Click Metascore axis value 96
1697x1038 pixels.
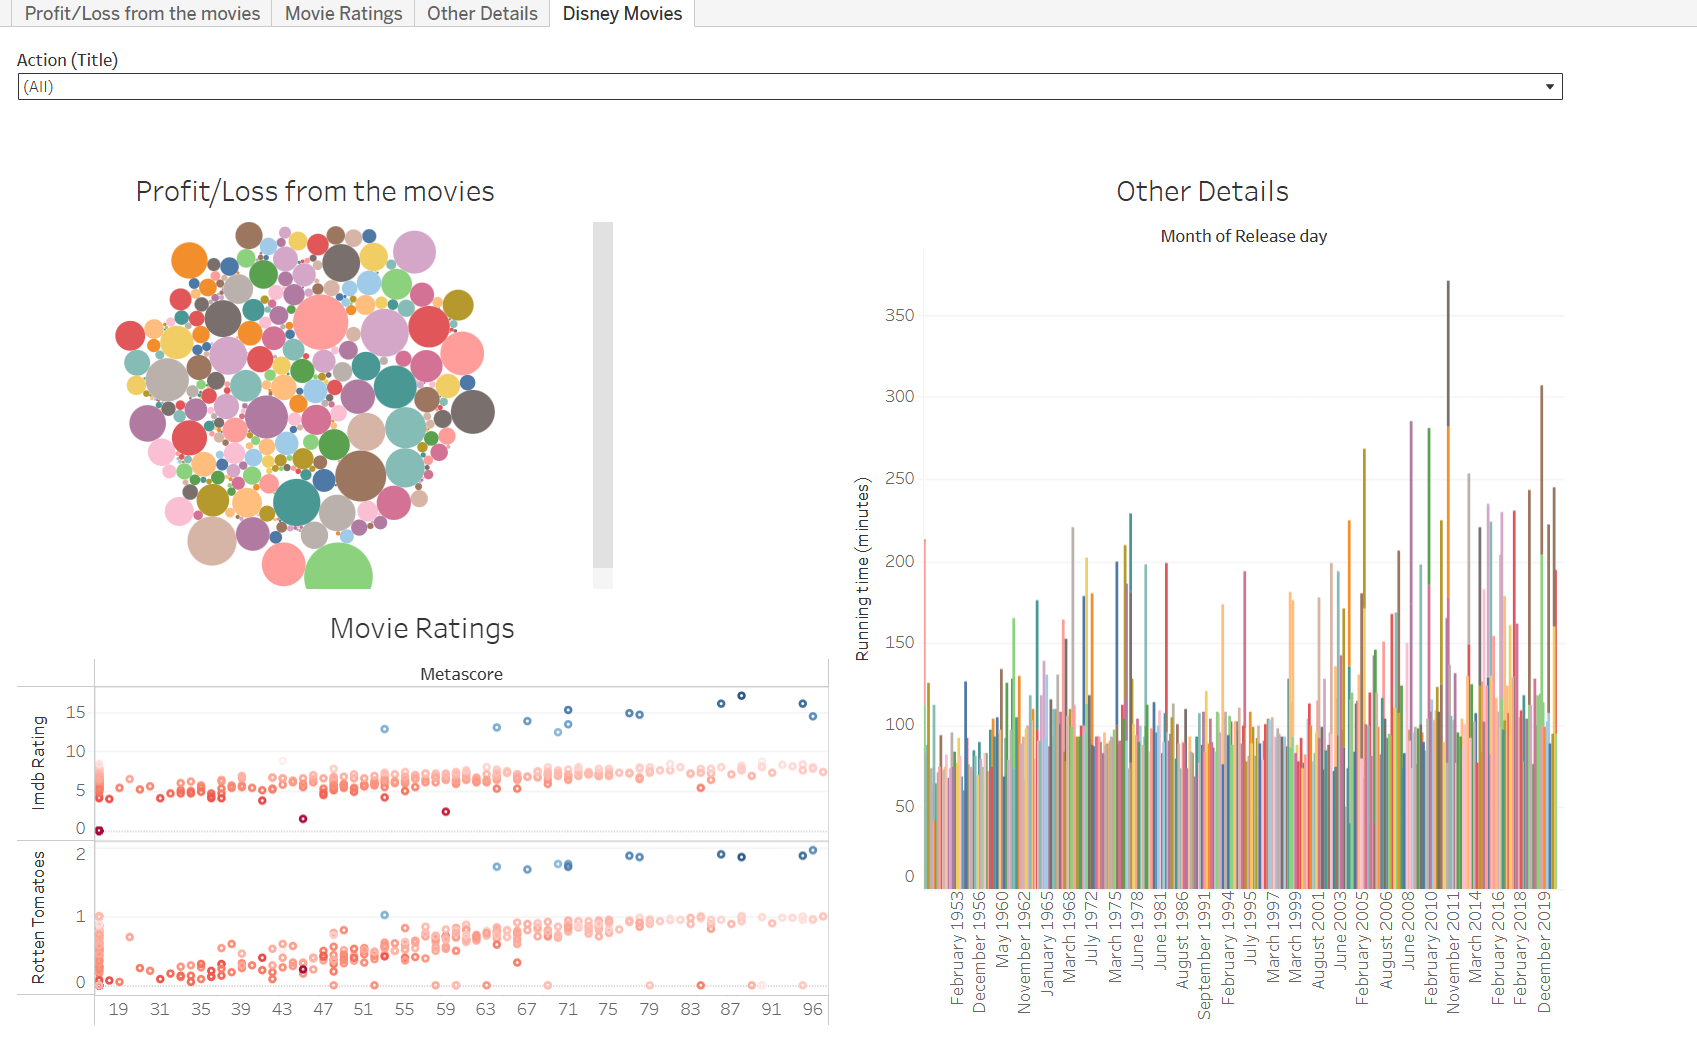(x=812, y=1009)
